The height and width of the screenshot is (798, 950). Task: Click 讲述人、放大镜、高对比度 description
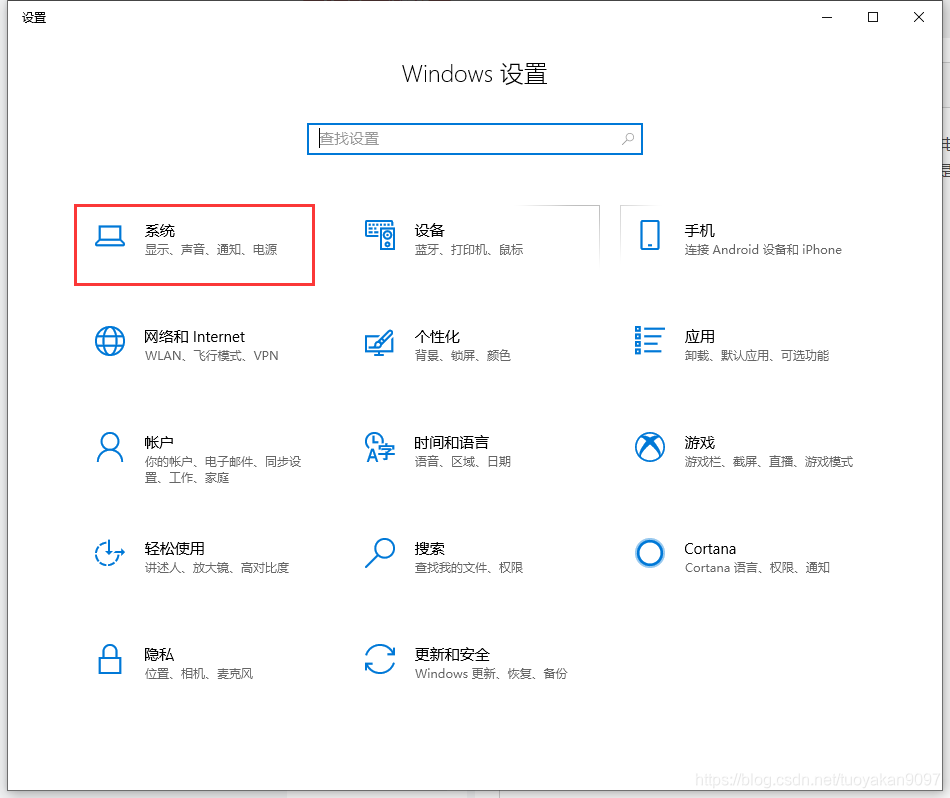point(217,568)
